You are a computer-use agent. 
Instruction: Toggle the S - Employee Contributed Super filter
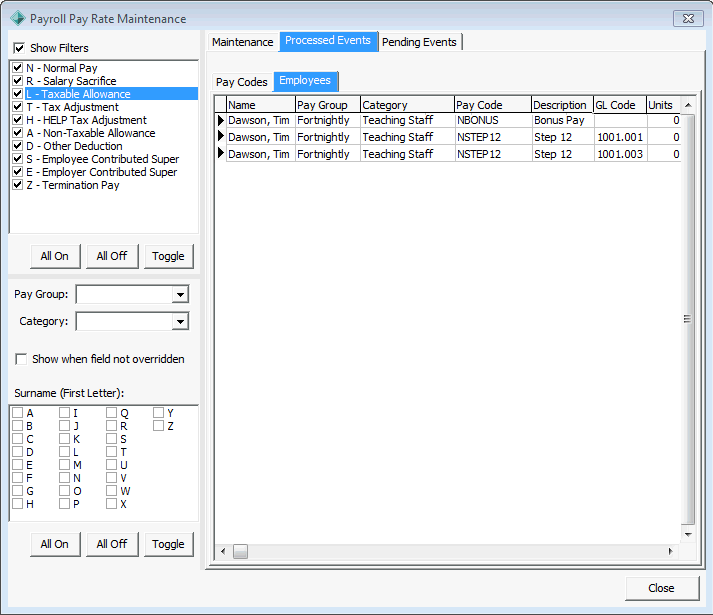point(17,159)
